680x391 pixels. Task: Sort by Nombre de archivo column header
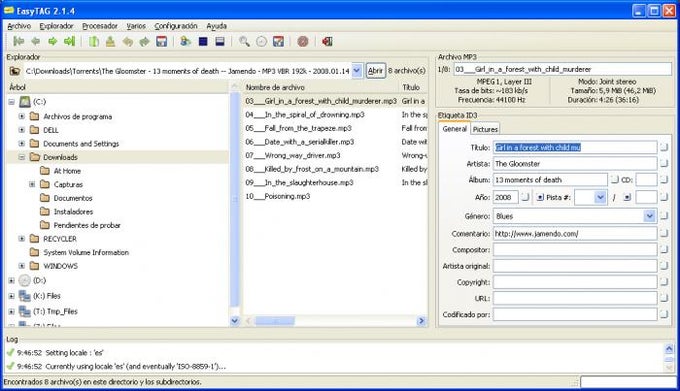coord(321,87)
